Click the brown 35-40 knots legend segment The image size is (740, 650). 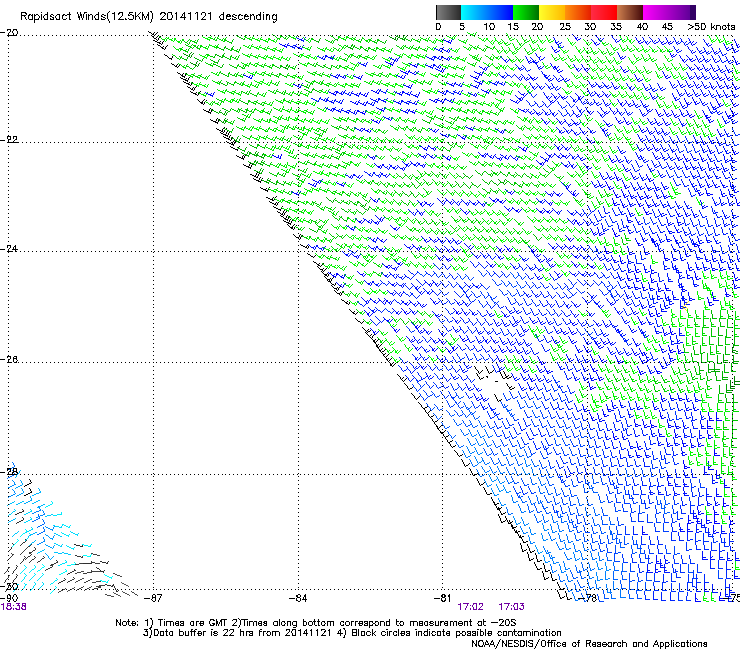click(630, 12)
